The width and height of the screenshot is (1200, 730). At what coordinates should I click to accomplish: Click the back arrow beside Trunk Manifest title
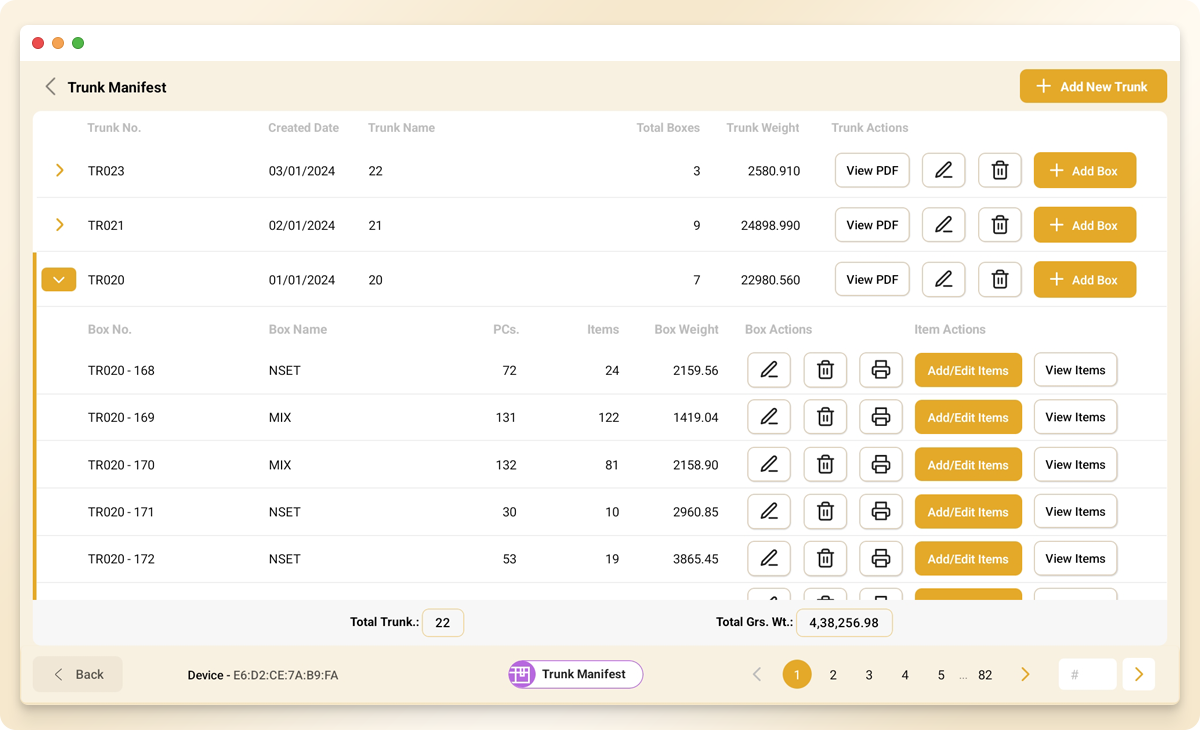tap(50, 87)
